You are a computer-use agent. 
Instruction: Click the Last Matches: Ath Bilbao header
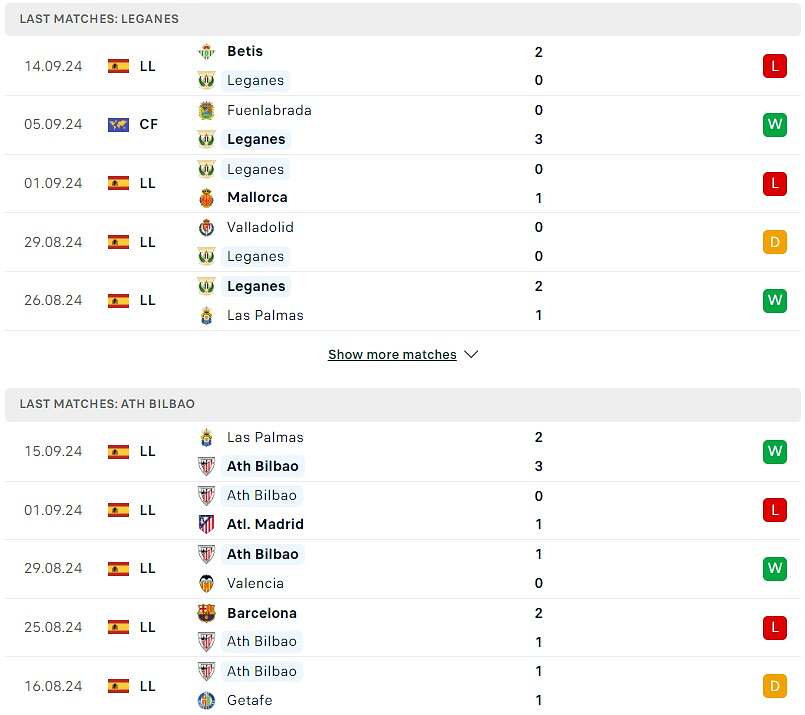[x=107, y=404]
